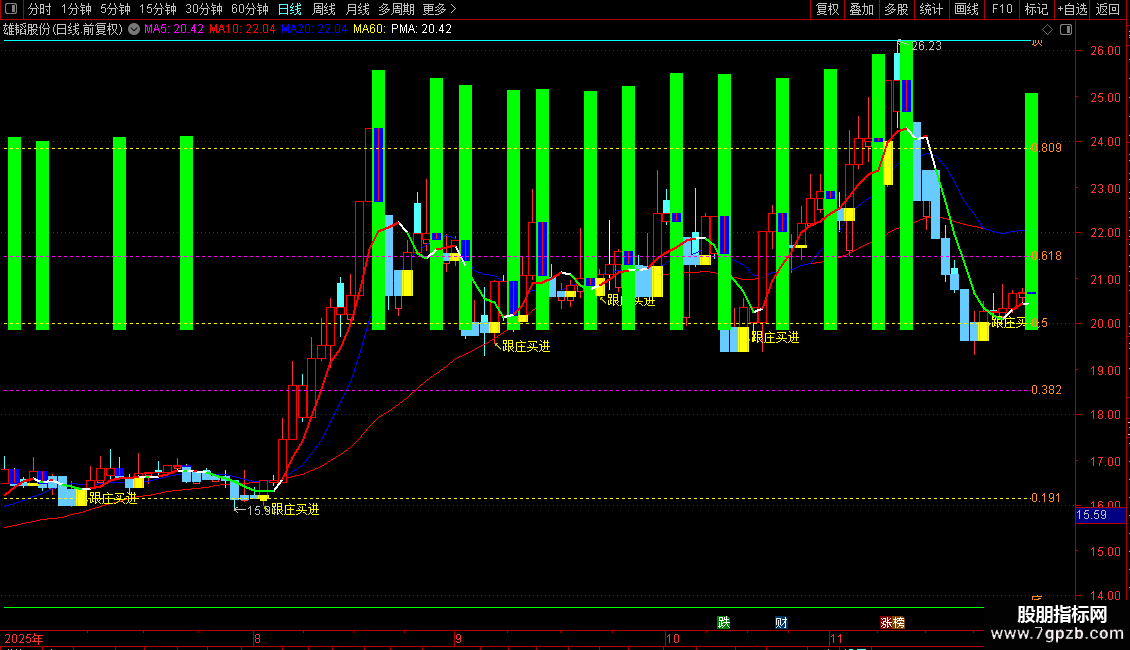Image resolution: width=1130 pixels, height=650 pixels.
Task: Click the month 9 marker on time axis
Action: tap(458, 638)
